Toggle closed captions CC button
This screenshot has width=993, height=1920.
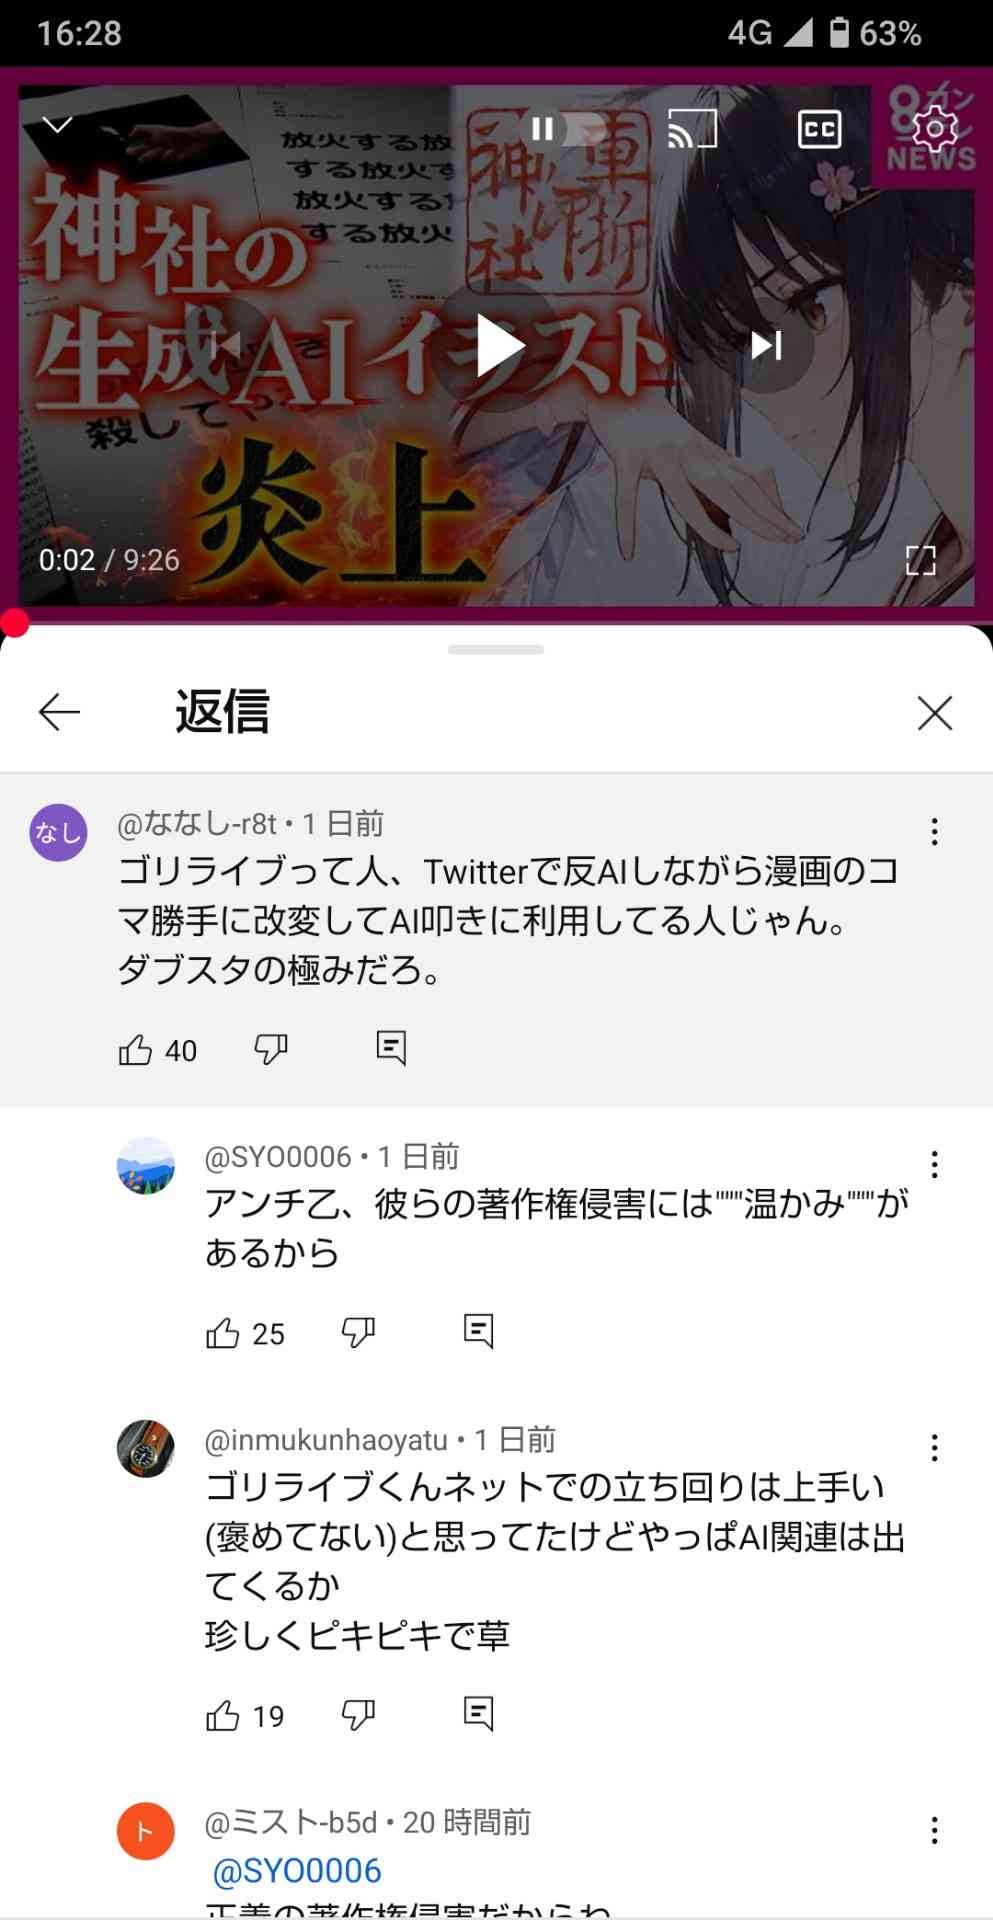coord(819,129)
